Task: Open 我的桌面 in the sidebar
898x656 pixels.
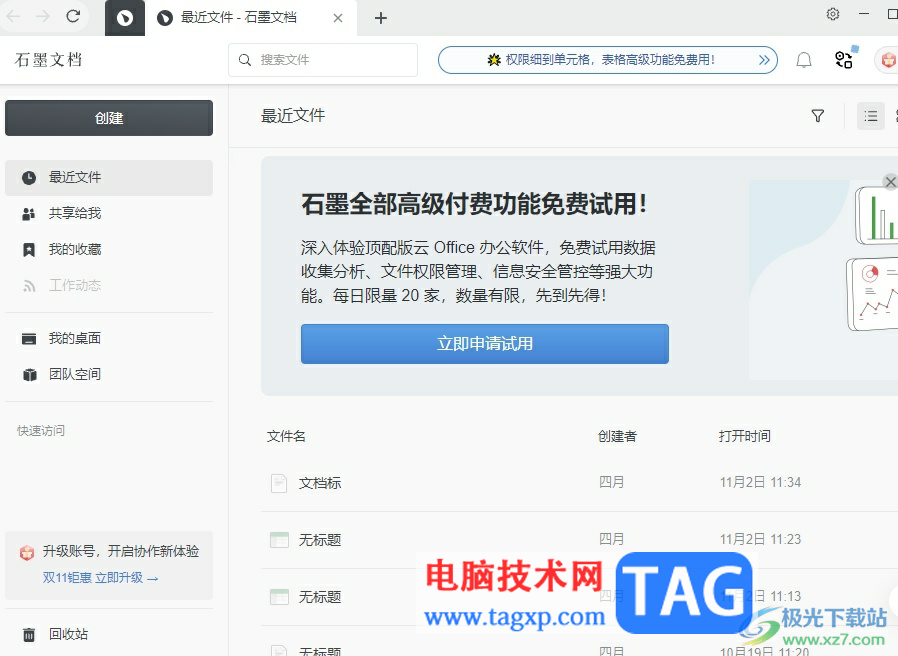Action: (109, 339)
